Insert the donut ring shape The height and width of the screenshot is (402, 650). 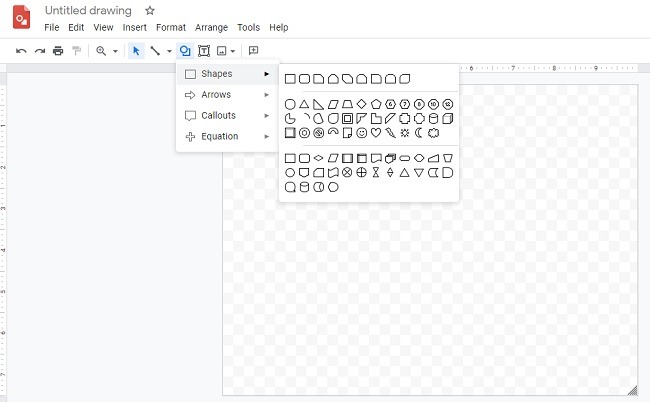(305, 133)
